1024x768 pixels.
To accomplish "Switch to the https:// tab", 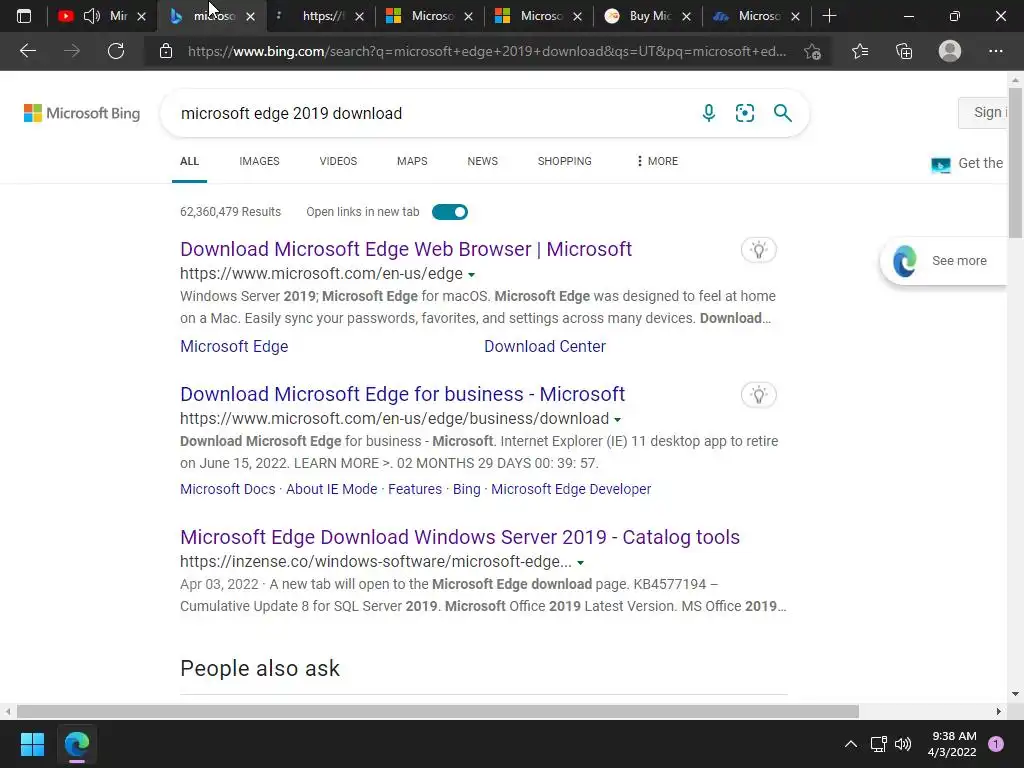I will [x=321, y=16].
